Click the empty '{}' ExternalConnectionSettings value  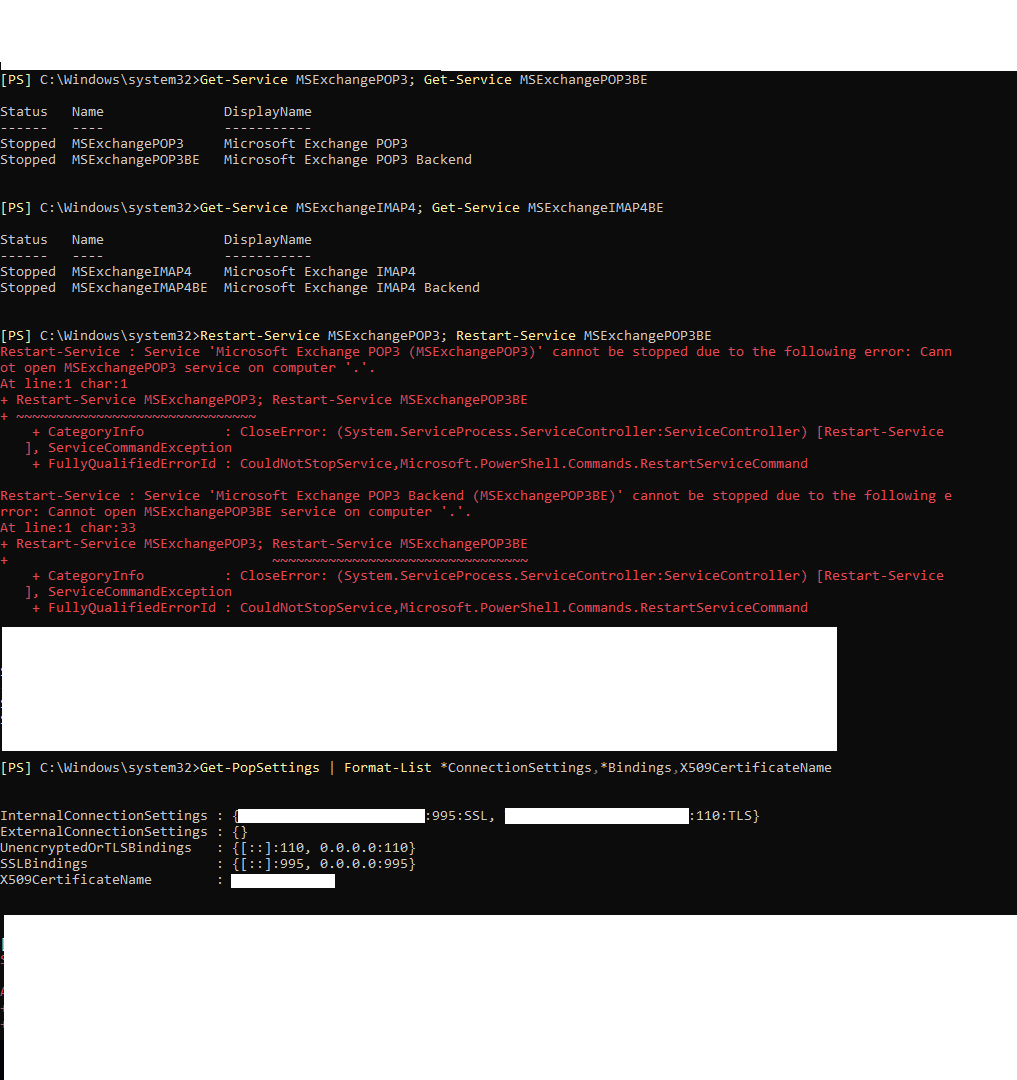[x=240, y=832]
